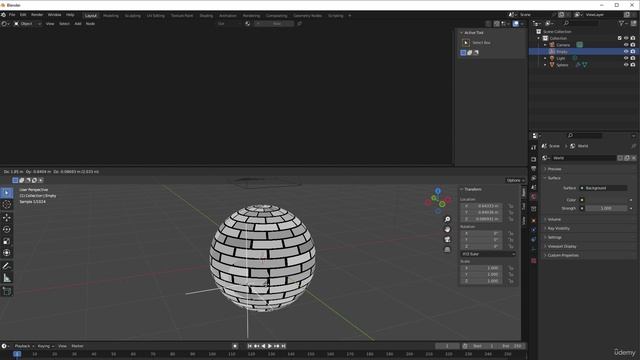Click the pan view hand icon
640x360 pixels.
pos(447,229)
